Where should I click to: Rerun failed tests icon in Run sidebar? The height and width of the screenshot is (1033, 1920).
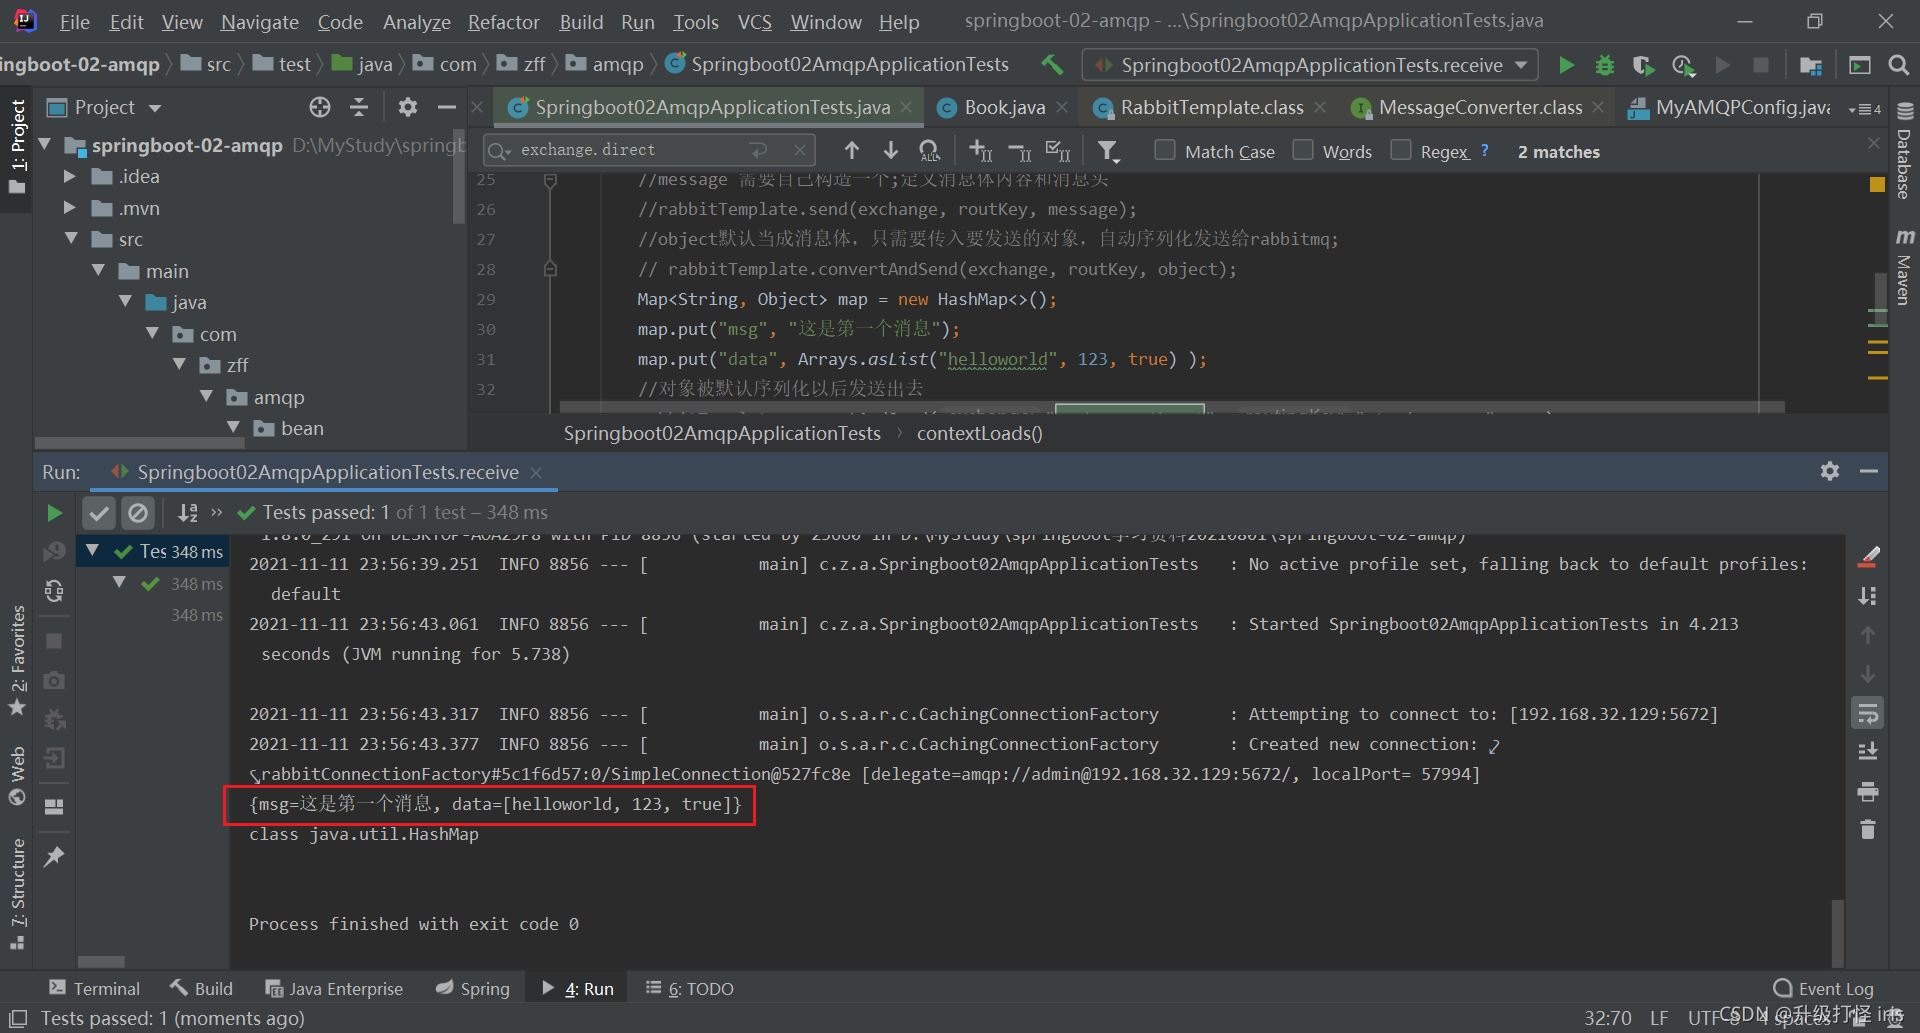tap(54, 552)
